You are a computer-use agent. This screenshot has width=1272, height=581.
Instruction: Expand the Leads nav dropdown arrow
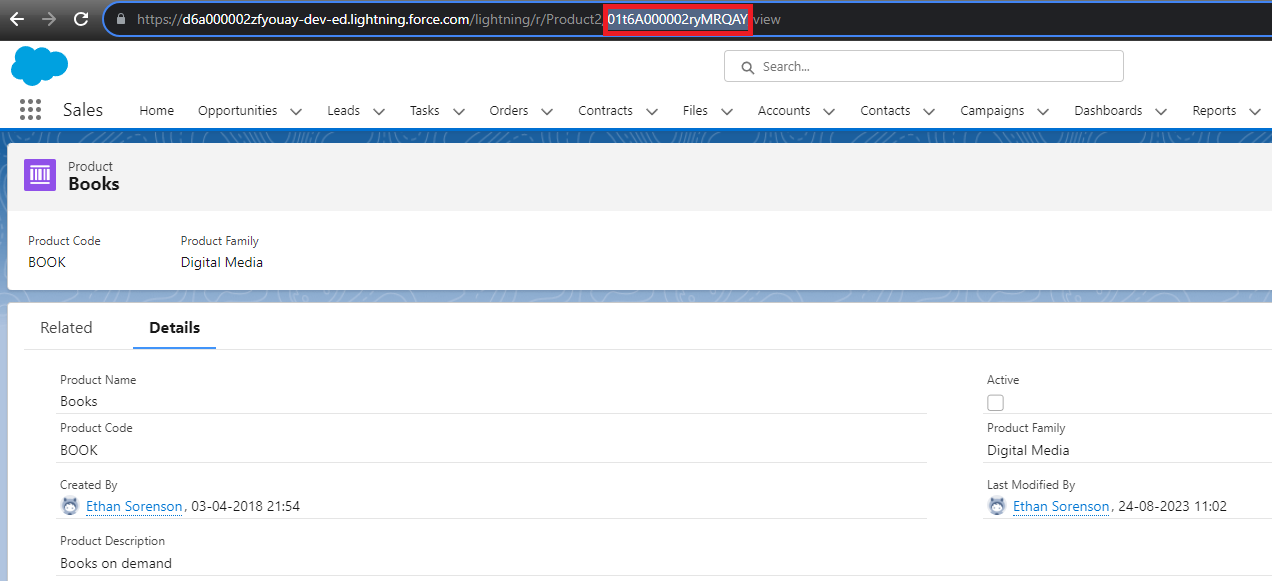(x=379, y=111)
